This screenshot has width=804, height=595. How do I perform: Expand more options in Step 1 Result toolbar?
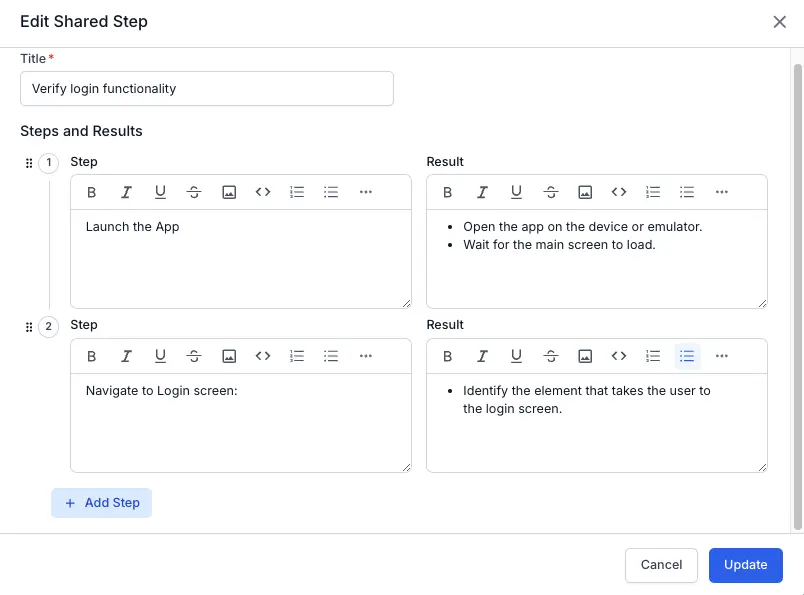pos(722,192)
